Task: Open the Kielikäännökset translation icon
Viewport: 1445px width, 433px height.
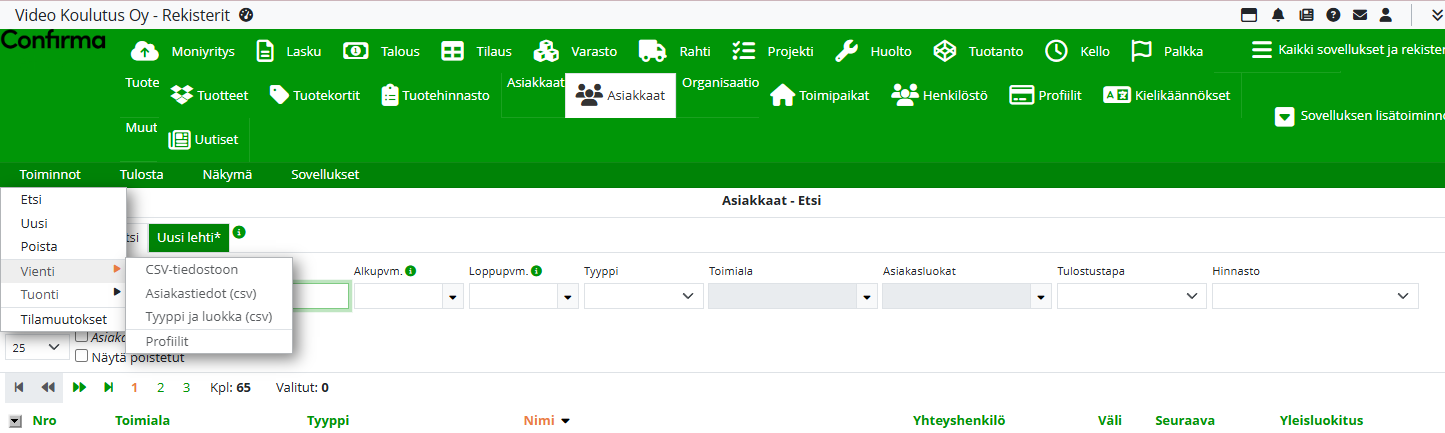Action: [x=1116, y=95]
